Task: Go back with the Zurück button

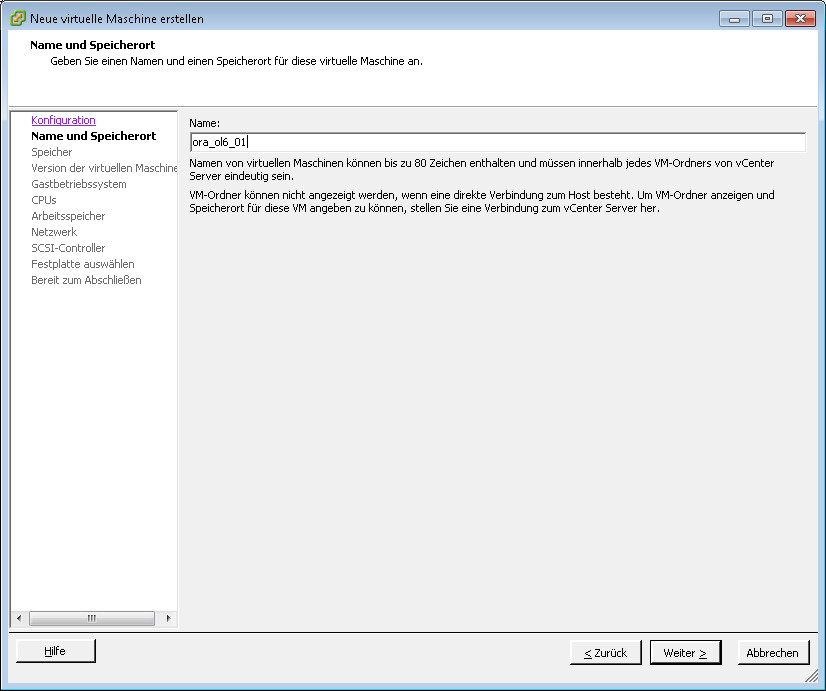Action: pyautogui.click(x=605, y=653)
